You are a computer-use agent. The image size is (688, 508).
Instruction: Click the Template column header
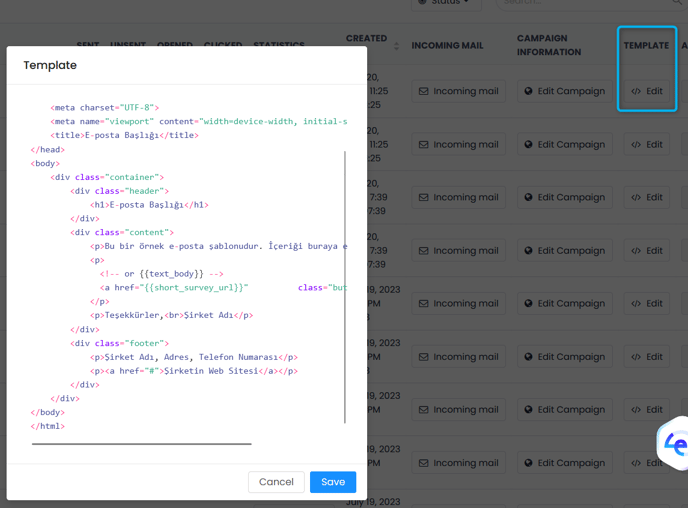(646, 46)
